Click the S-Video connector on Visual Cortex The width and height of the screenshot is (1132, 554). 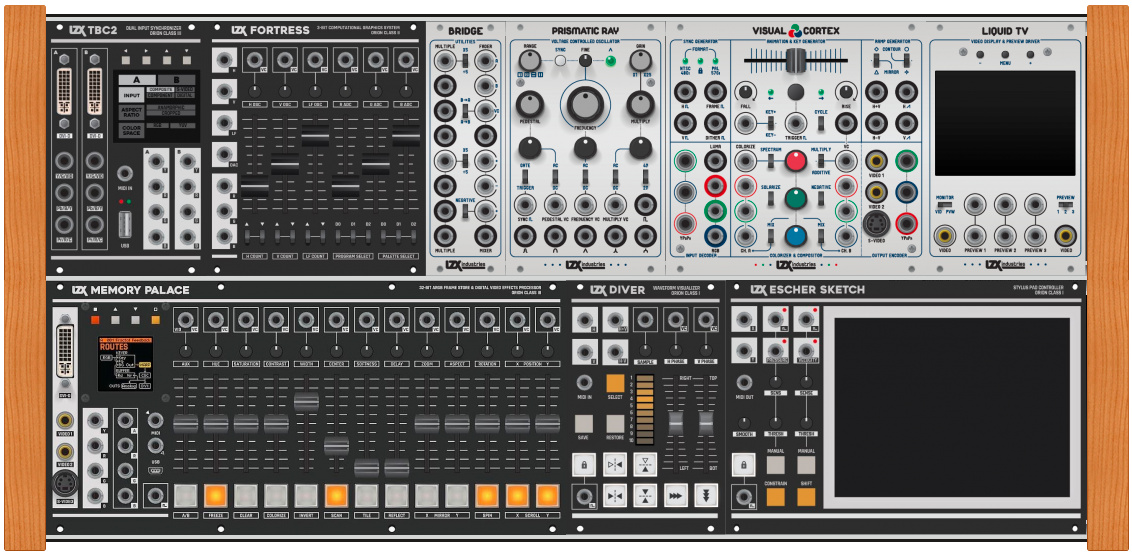[x=876, y=223]
